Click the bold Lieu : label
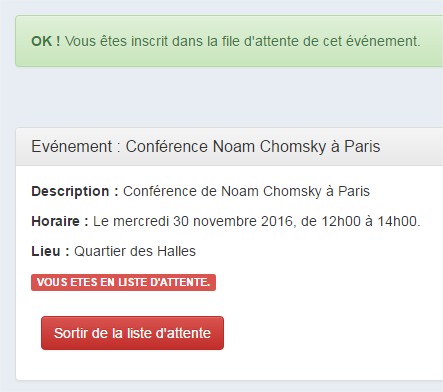 point(50,251)
